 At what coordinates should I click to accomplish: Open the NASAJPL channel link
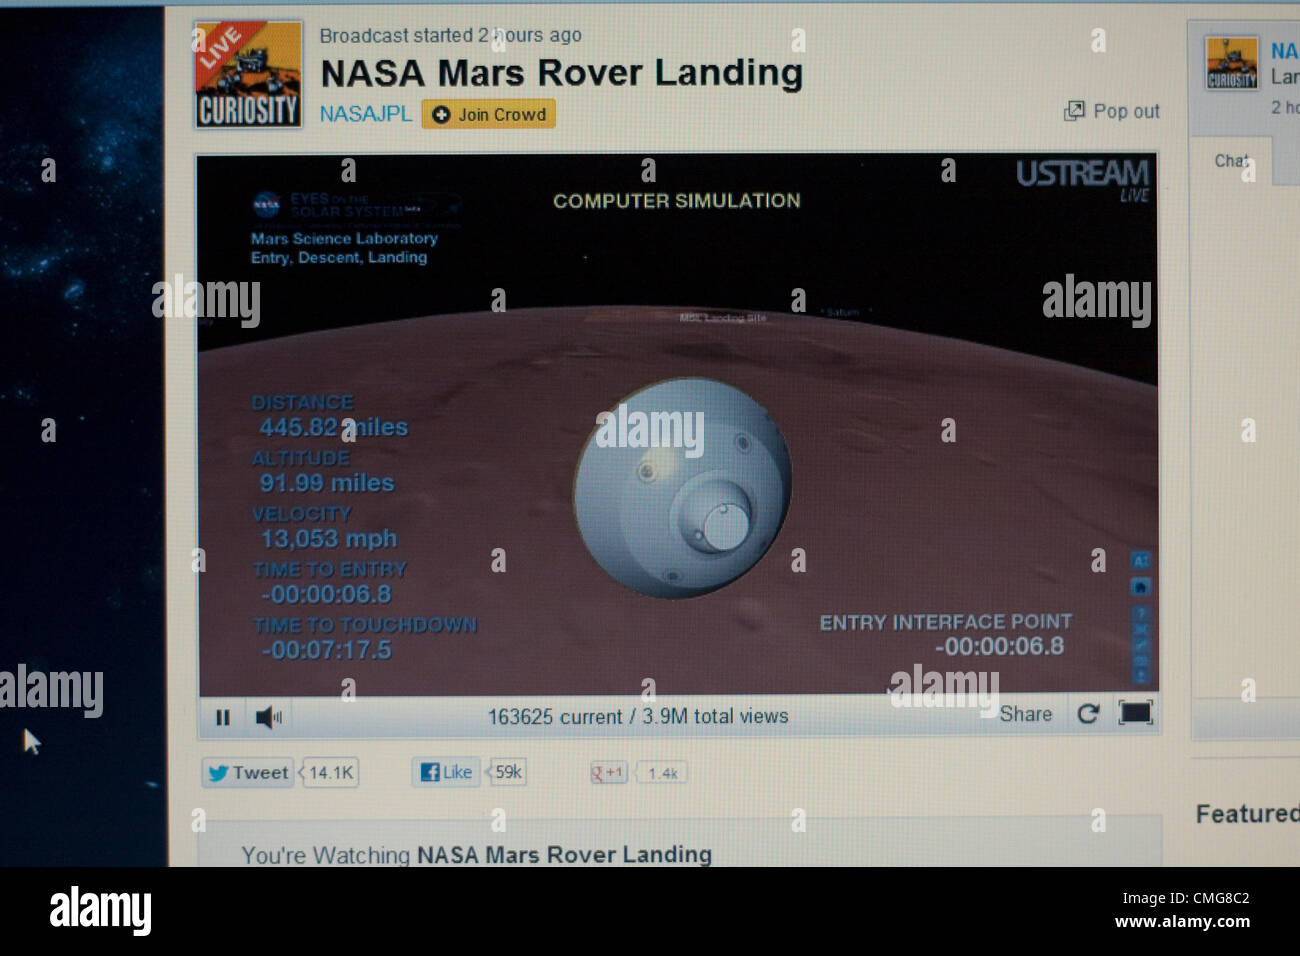coord(366,114)
